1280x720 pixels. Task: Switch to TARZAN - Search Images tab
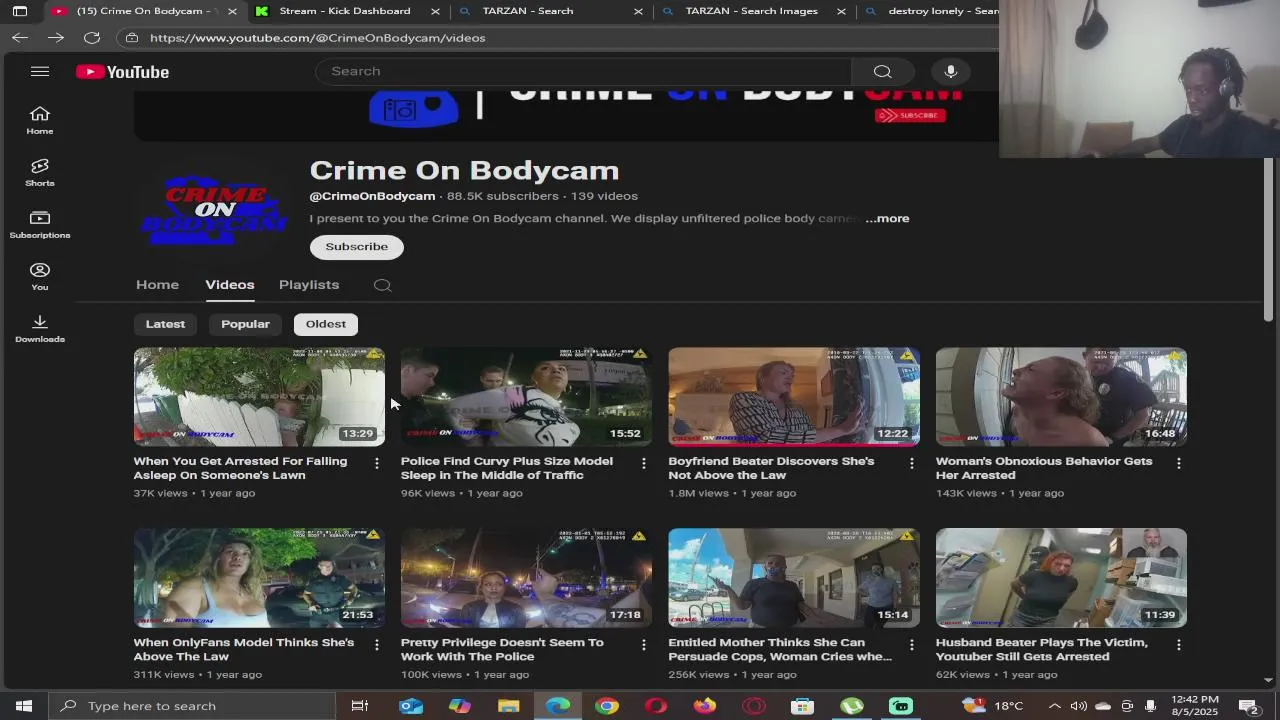coord(754,11)
